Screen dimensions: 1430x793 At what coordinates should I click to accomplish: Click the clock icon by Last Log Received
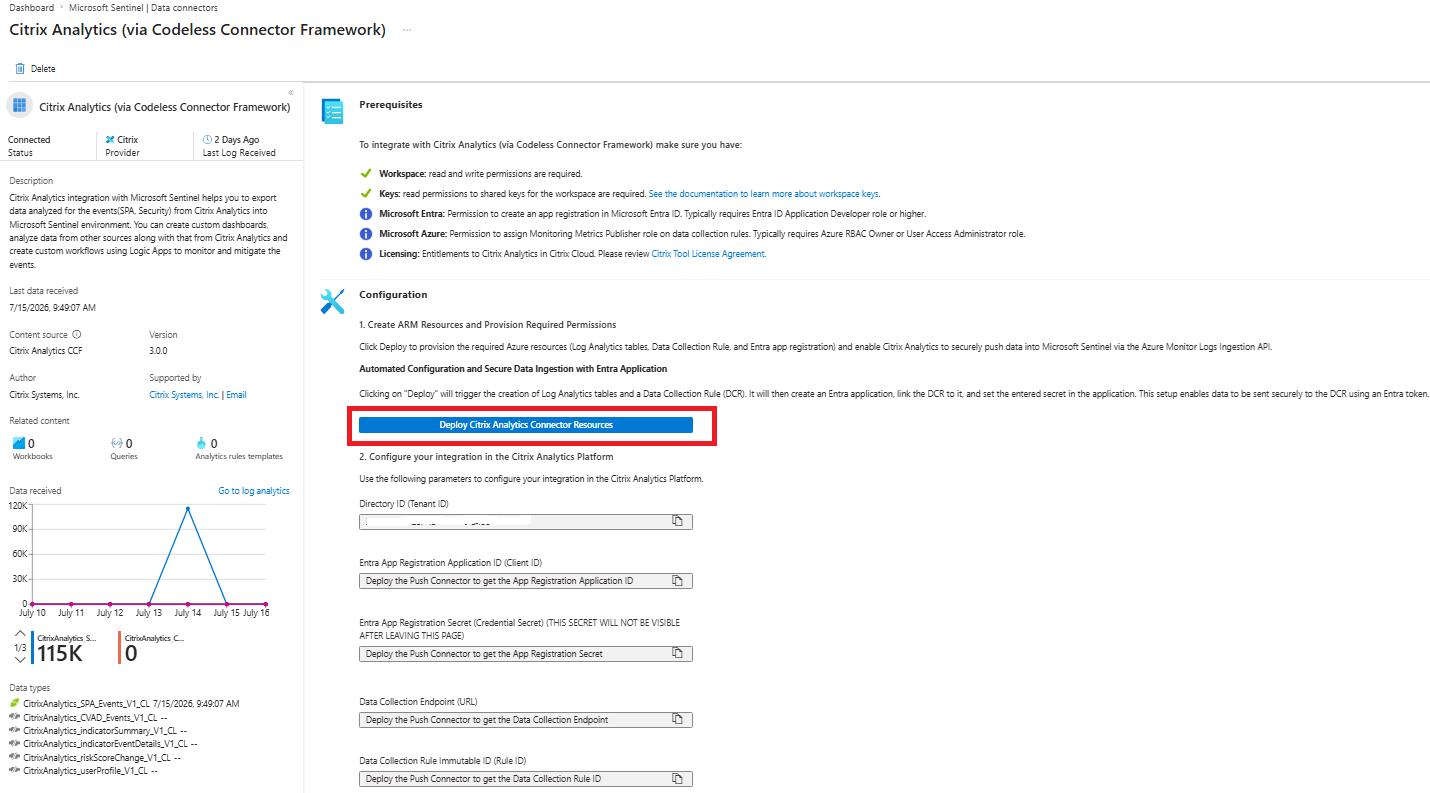(x=207, y=140)
